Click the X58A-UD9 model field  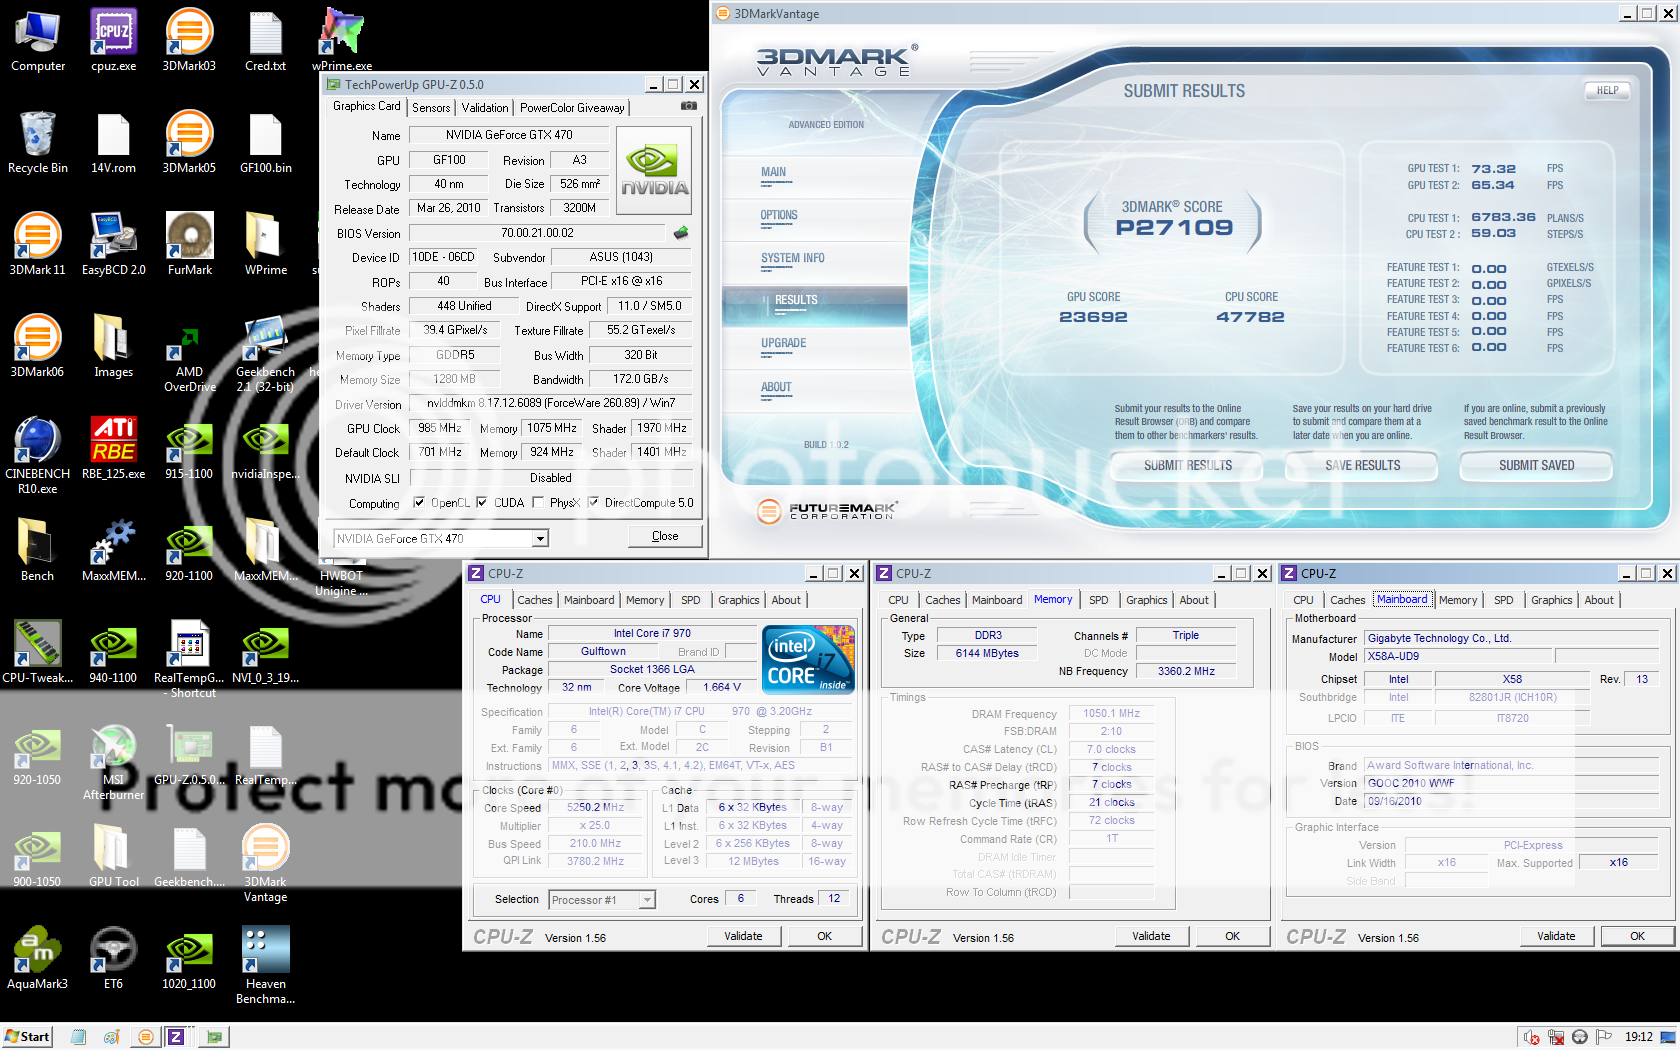(x=1458, y=656)
